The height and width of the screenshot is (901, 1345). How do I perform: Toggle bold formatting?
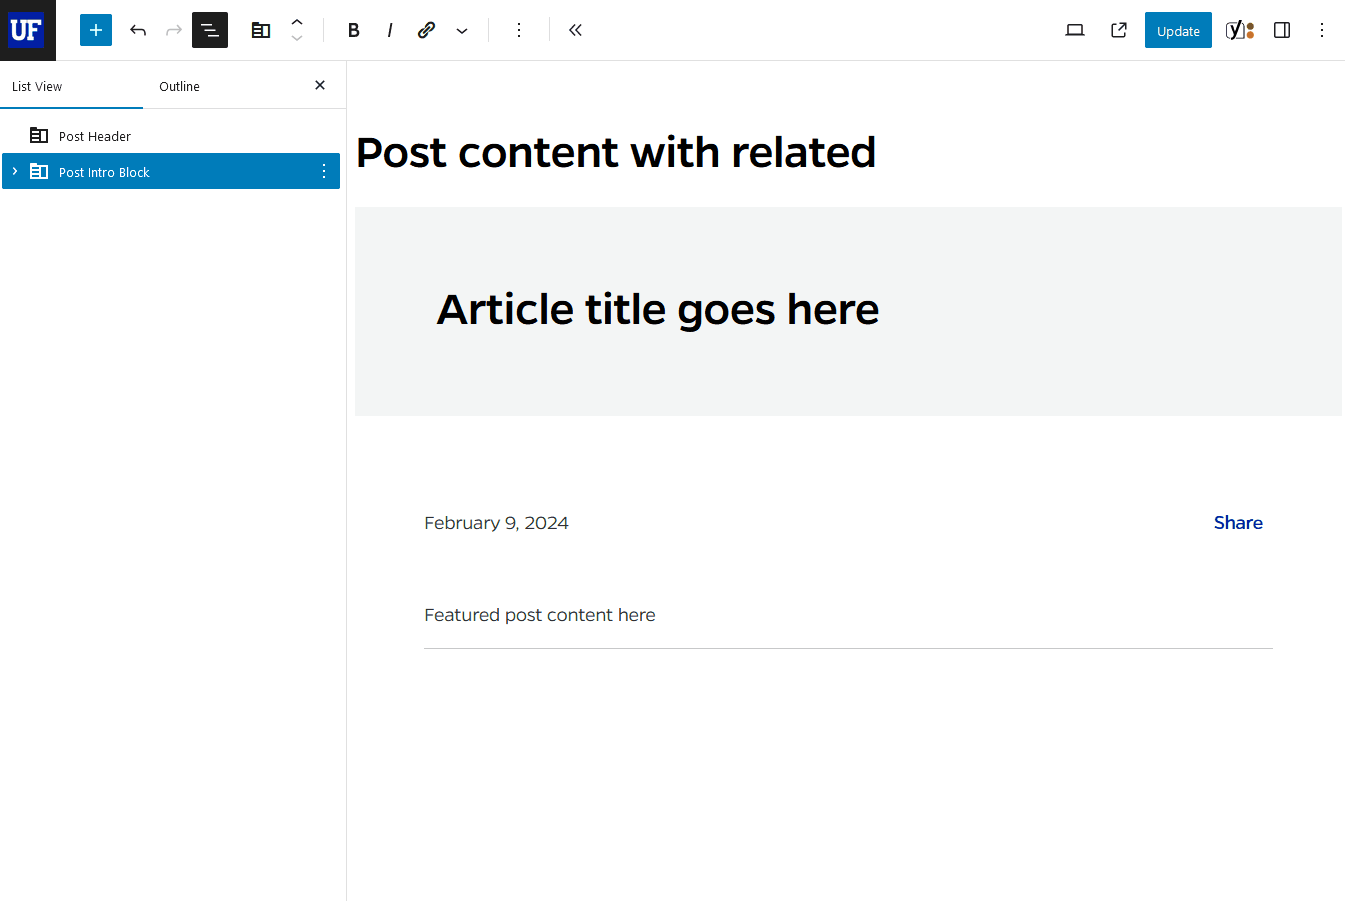pyautogui.click(x=353, y=30)
